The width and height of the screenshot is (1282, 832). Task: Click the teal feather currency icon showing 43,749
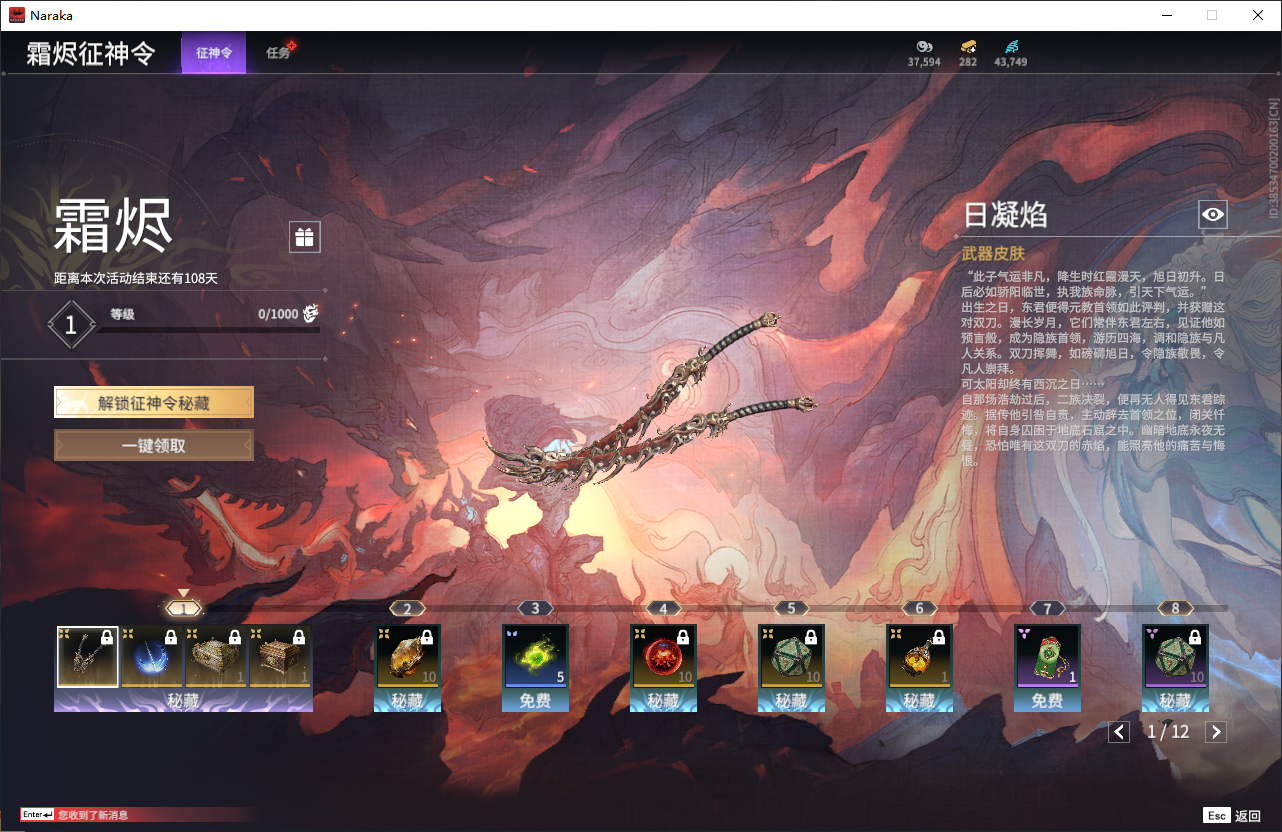(1011, 46)
